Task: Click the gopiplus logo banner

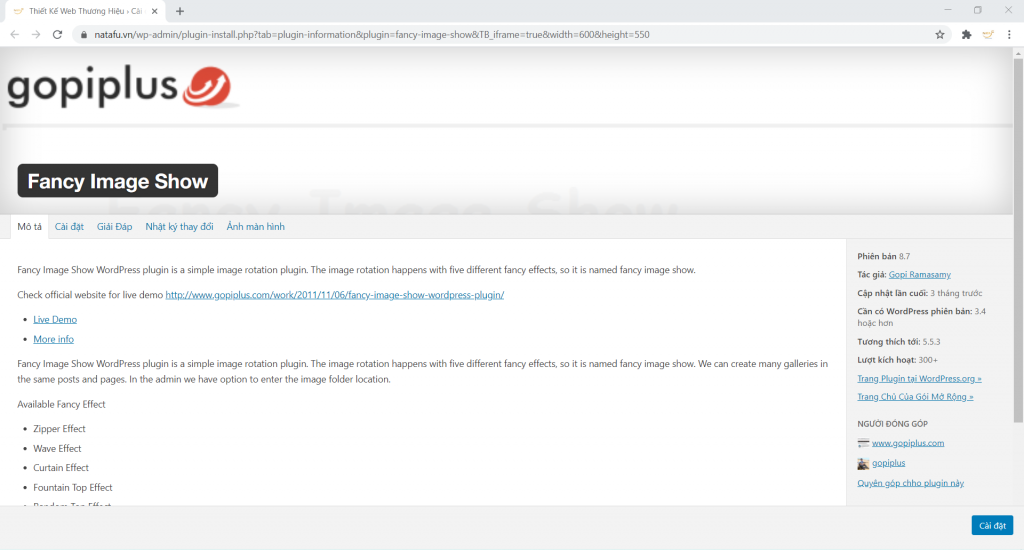Action: pos(121,86)
